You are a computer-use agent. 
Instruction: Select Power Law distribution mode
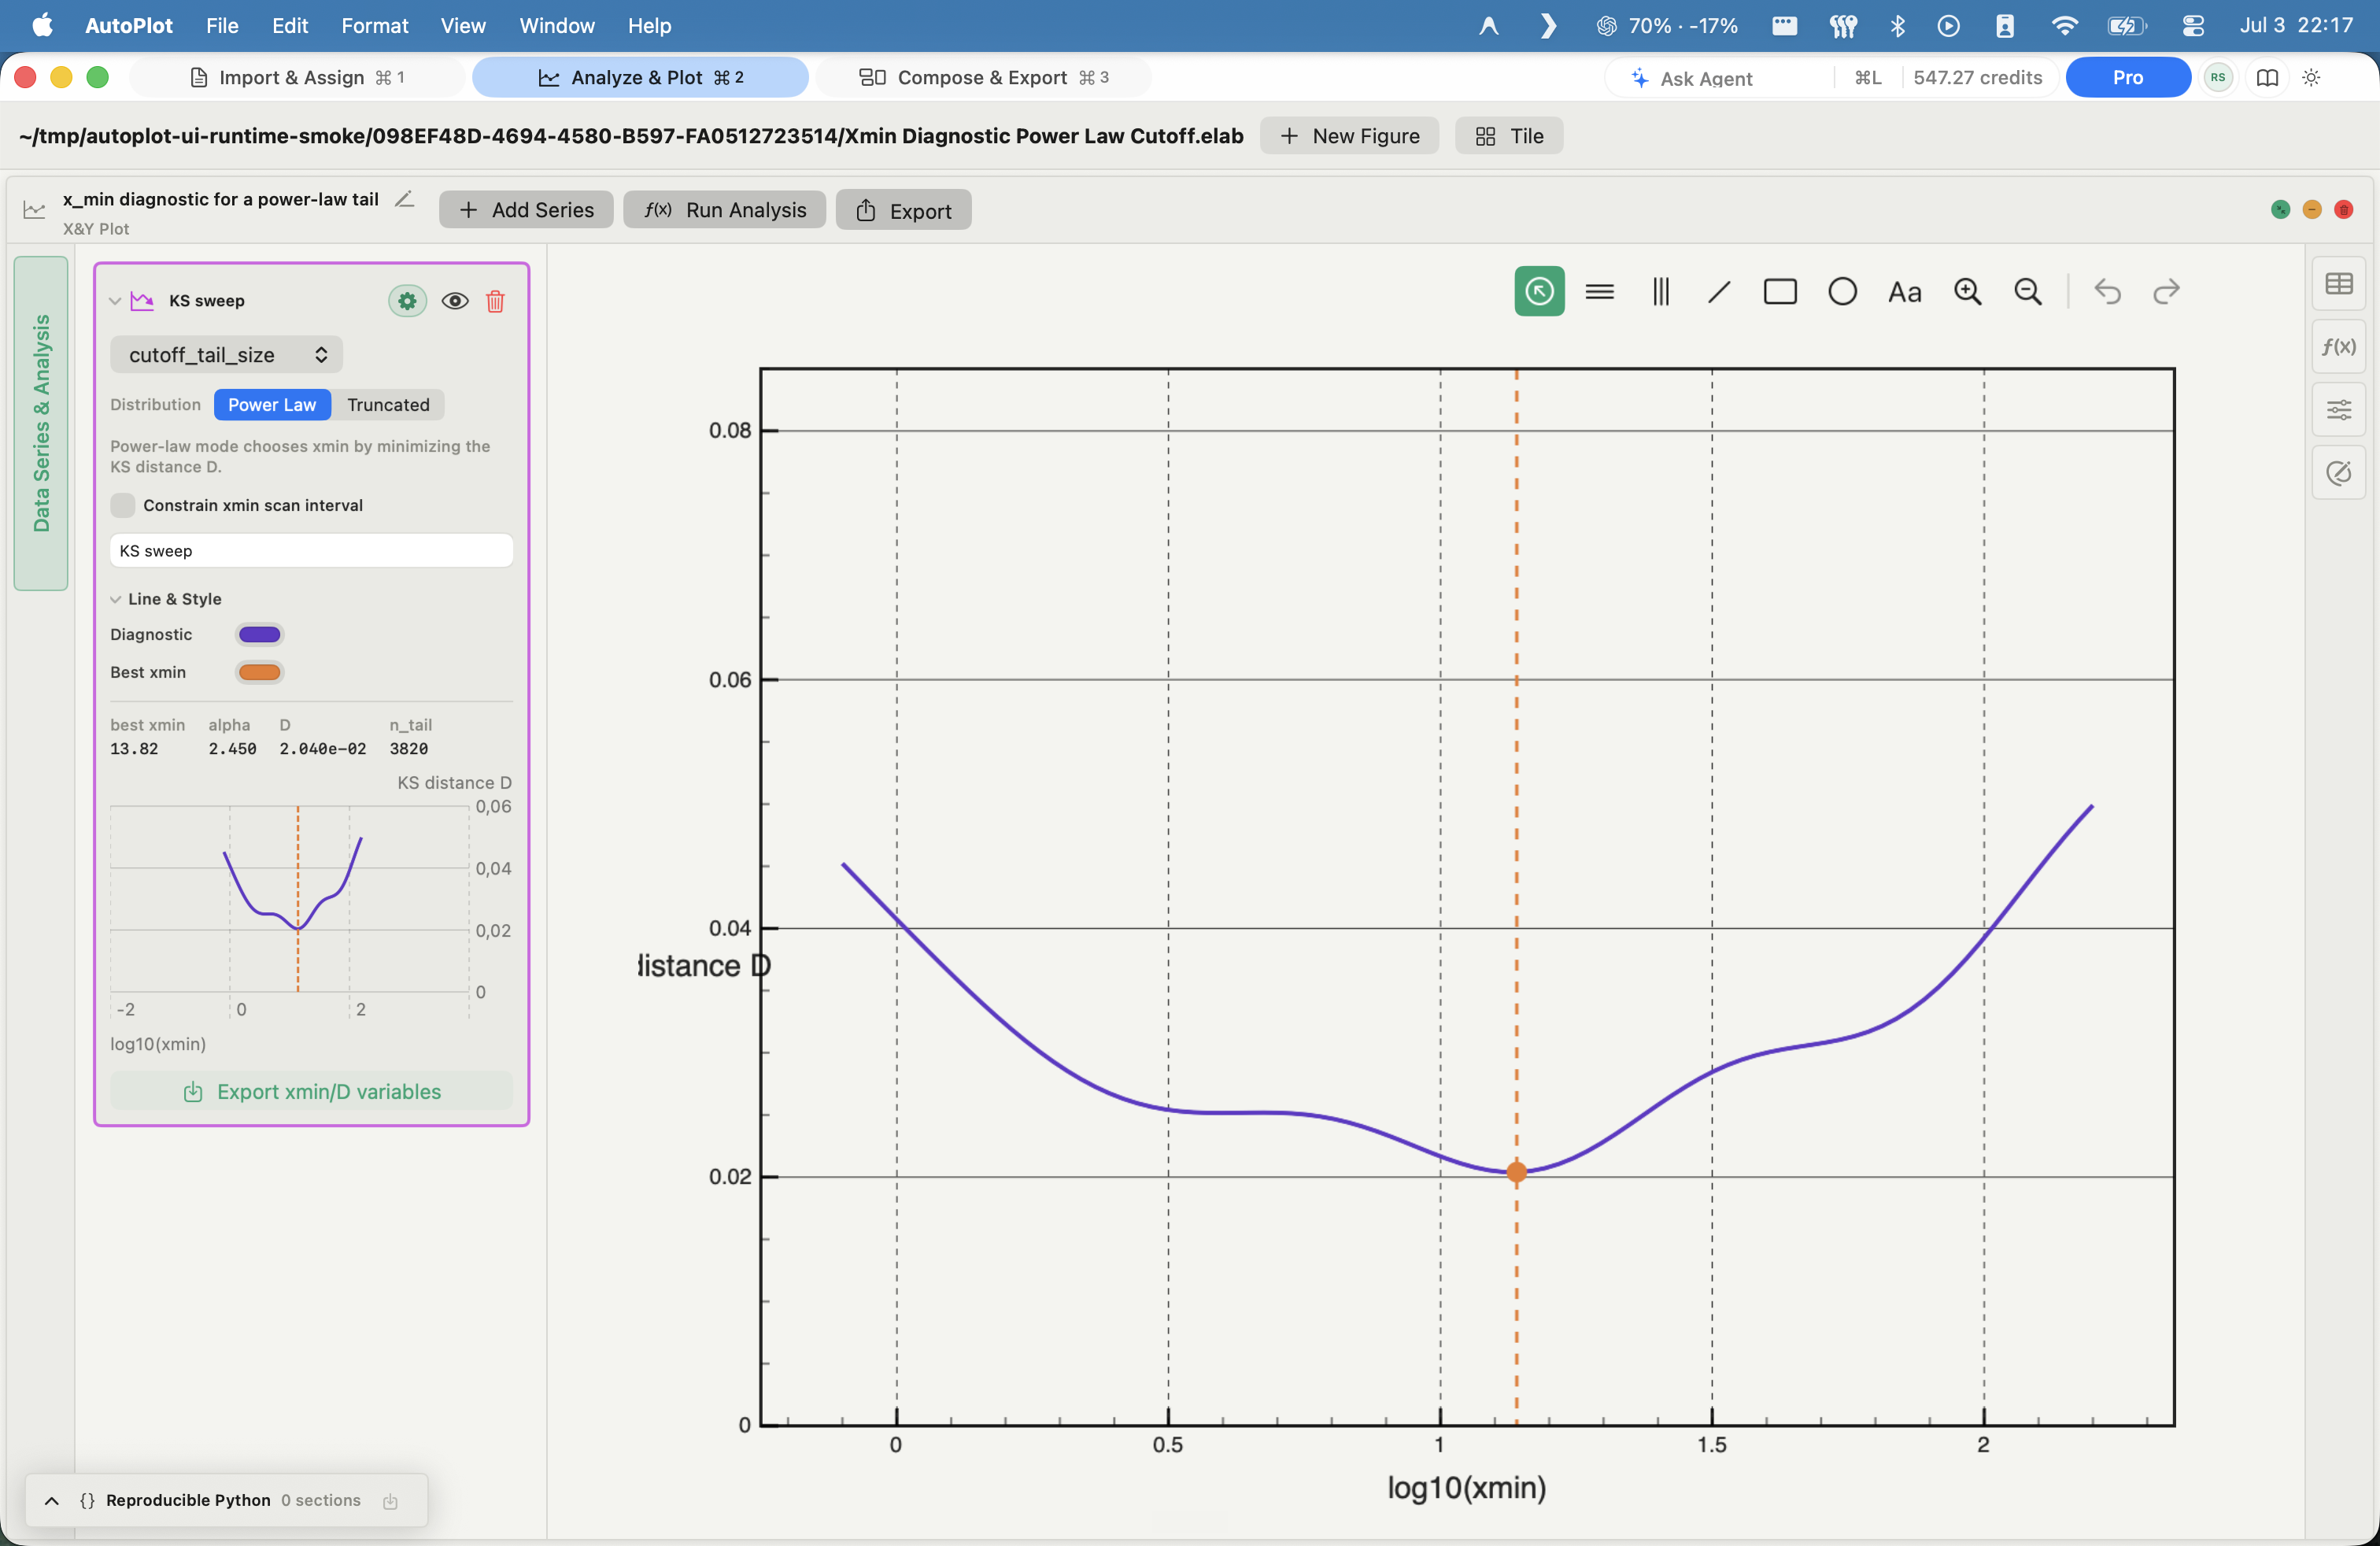coord(271,404)
